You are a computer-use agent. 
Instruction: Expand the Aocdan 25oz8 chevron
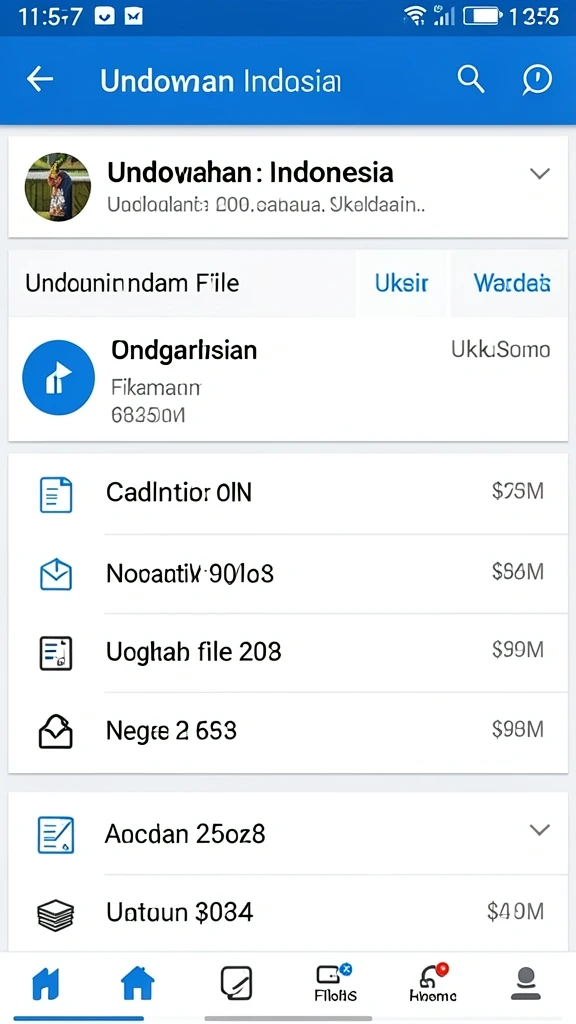click(539, 830)
